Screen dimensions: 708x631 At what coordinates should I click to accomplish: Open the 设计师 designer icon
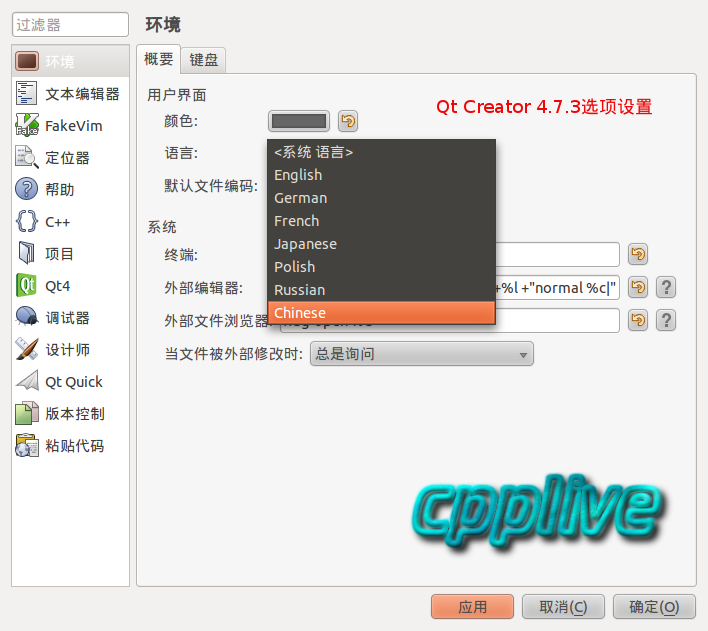(x=27, y=349)
